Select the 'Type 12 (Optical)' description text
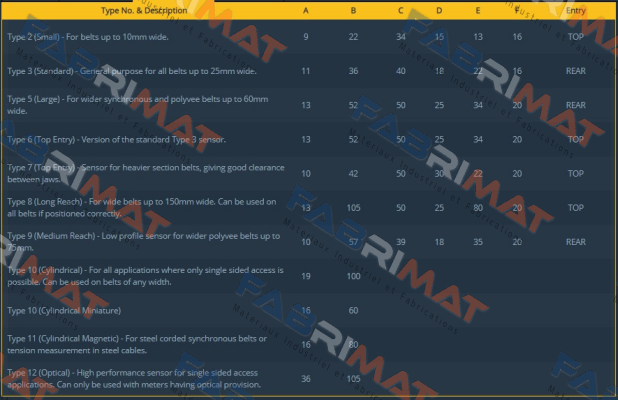The image size is (618, 400). (134, 378)
